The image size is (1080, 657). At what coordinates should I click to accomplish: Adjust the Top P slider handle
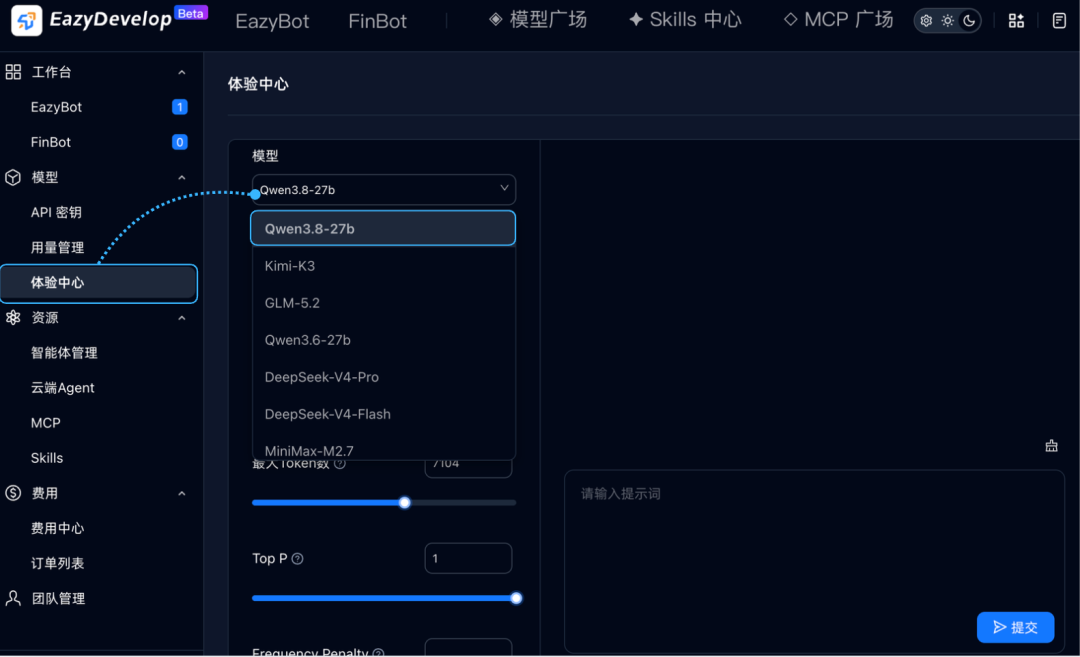(516, 598)
